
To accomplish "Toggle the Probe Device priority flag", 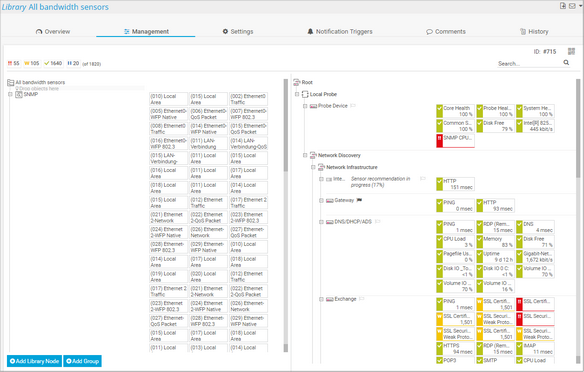I will click(353, 106).
